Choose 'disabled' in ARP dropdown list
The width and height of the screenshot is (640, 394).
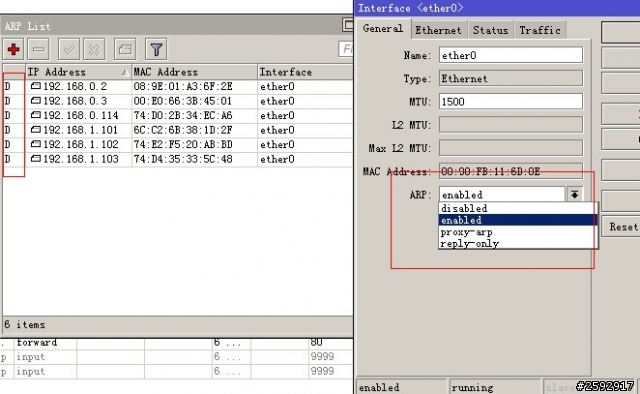click(x=518, y=208)
